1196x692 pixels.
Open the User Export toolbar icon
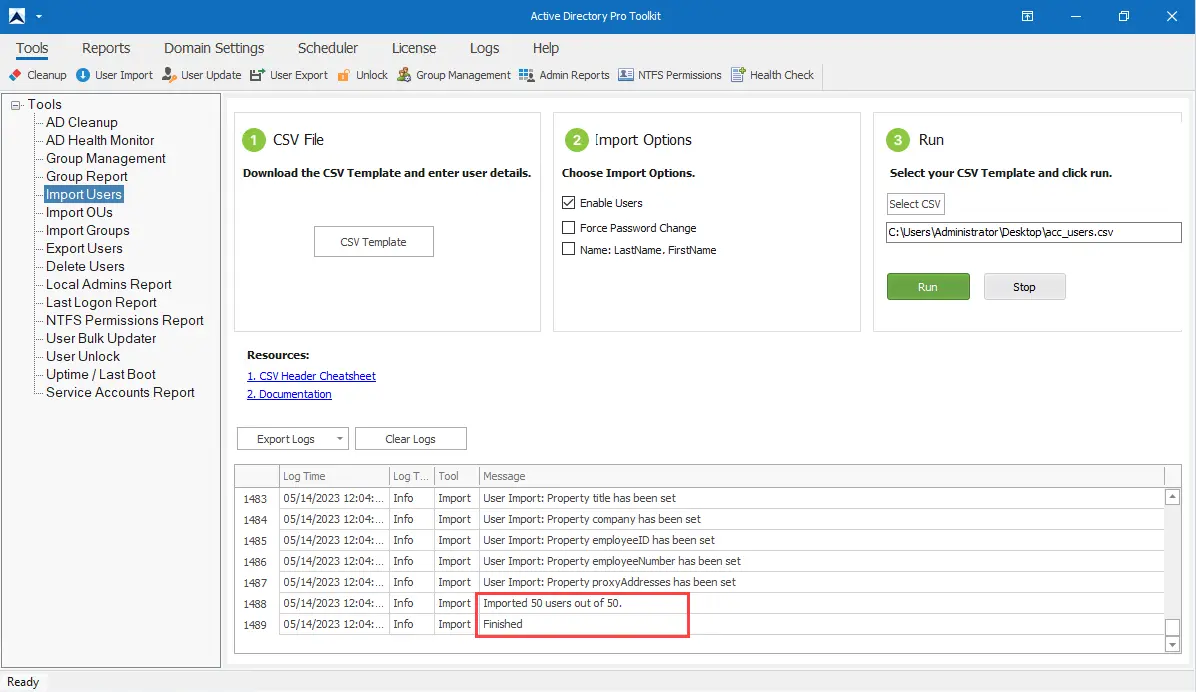tap(258, 75)
